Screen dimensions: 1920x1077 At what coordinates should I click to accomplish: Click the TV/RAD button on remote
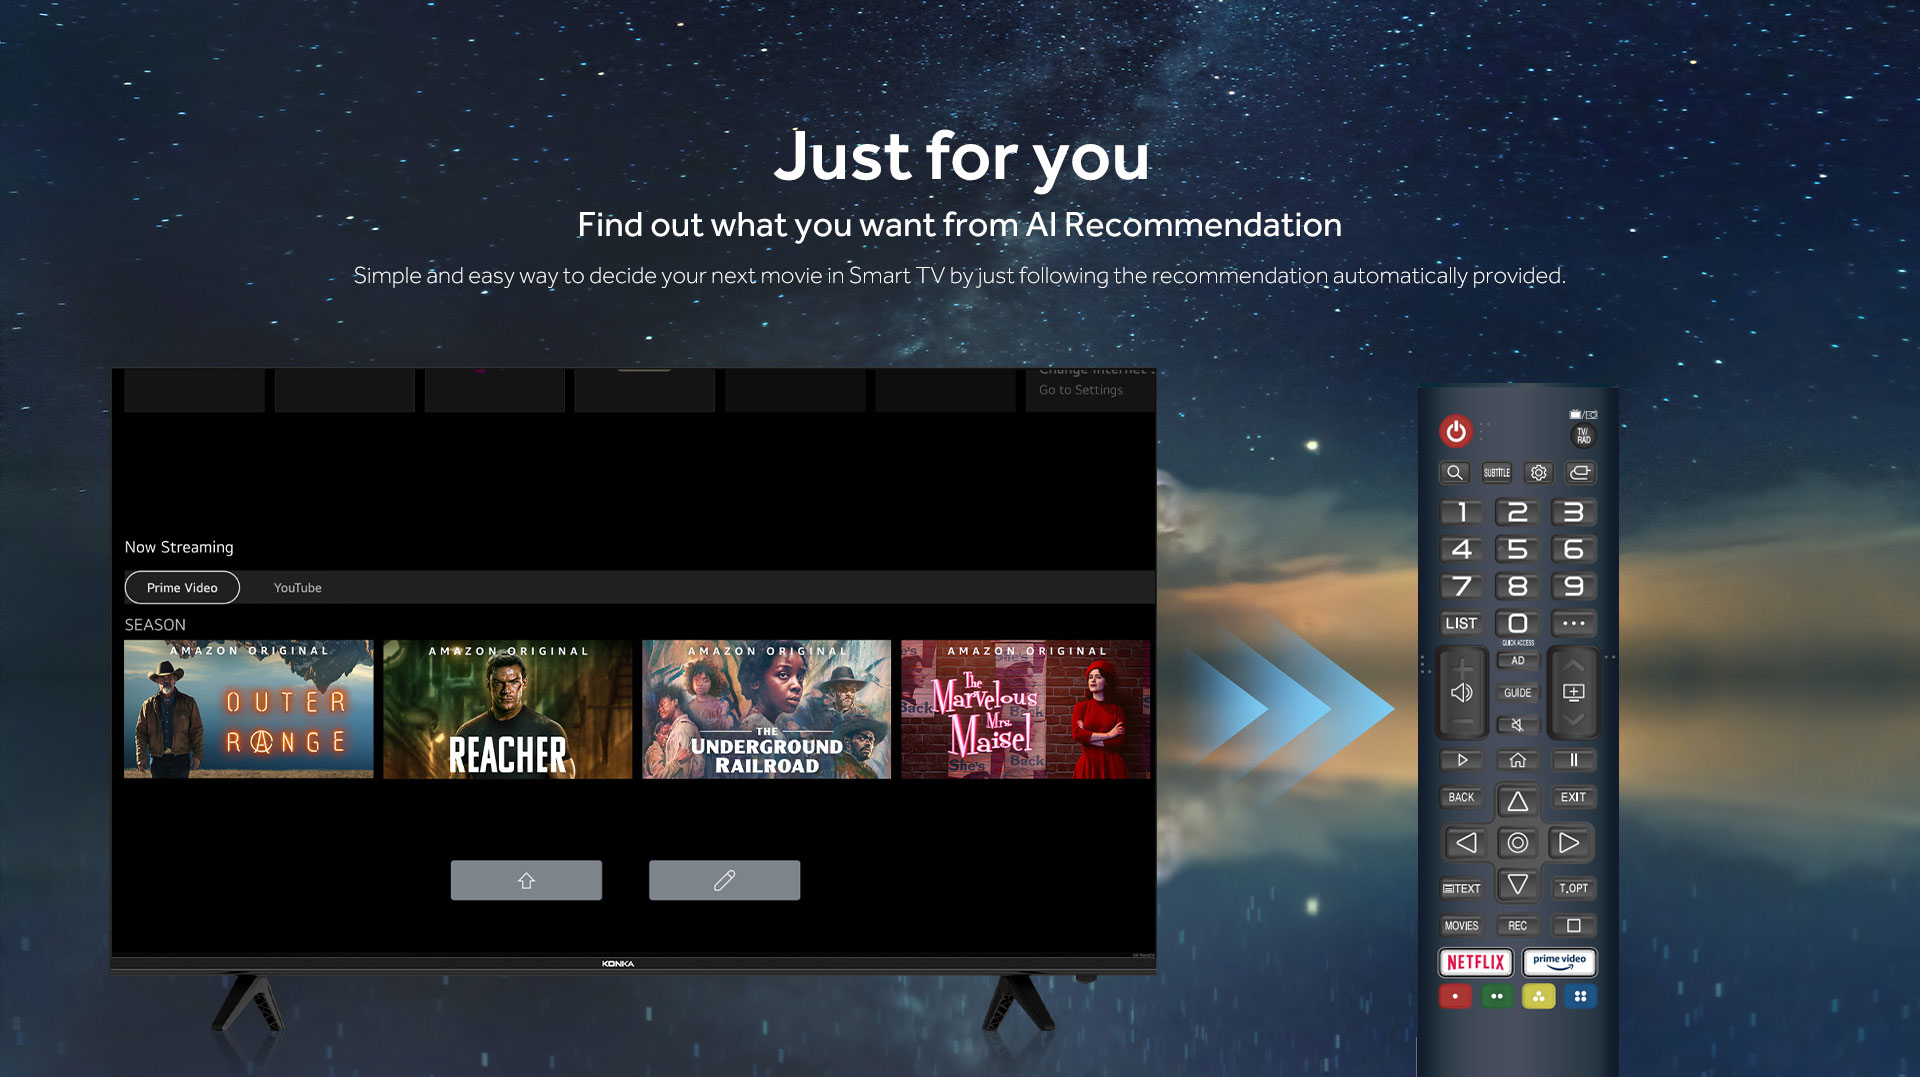[1583, 436]
